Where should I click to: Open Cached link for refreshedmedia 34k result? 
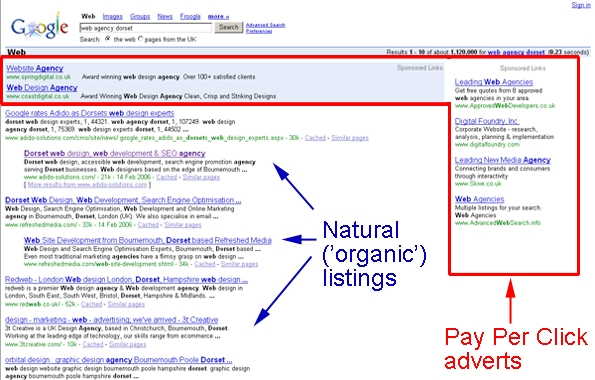pyautogui.click(x=205, y=264)
